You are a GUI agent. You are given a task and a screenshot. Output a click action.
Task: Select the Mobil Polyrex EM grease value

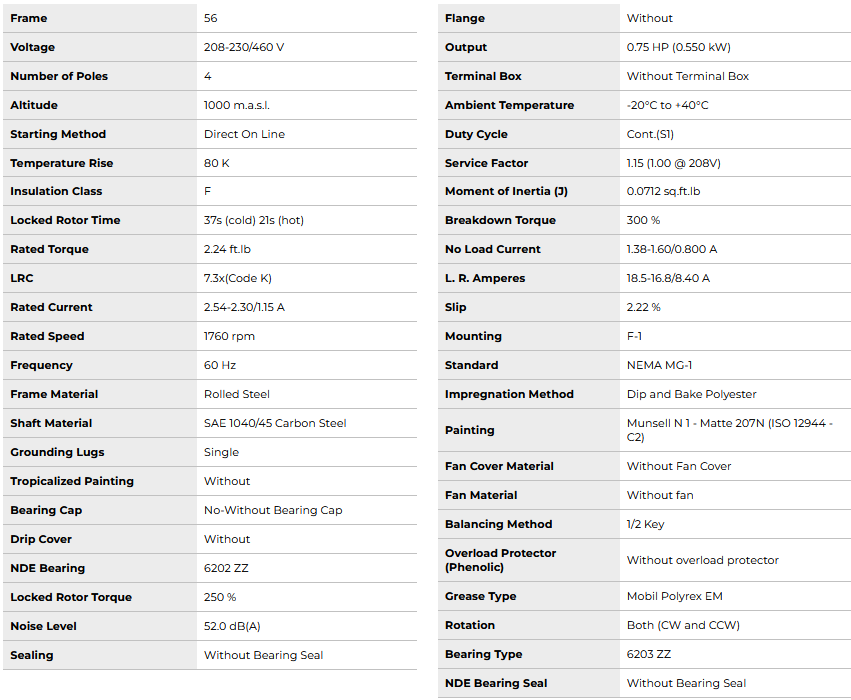(674, 596)
